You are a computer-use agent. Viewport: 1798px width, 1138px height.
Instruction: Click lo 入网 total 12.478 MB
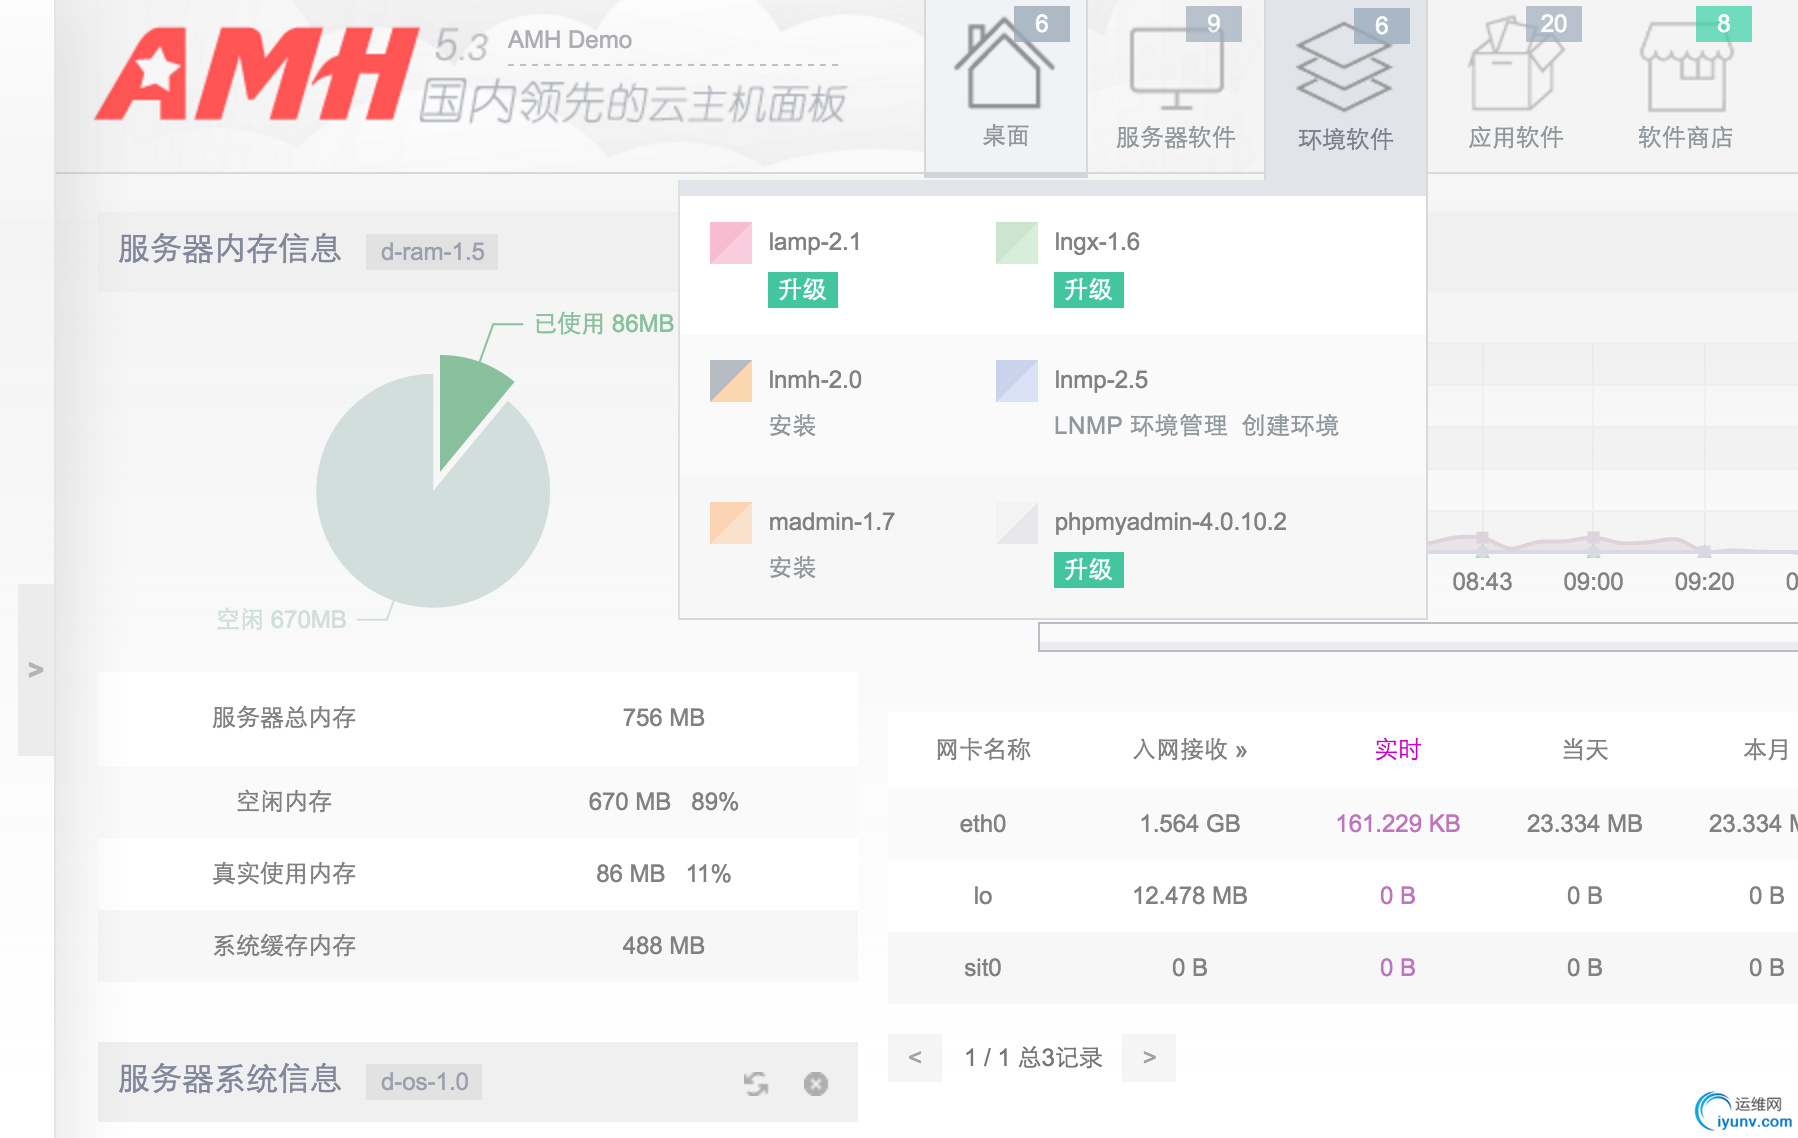(1190, 896)
